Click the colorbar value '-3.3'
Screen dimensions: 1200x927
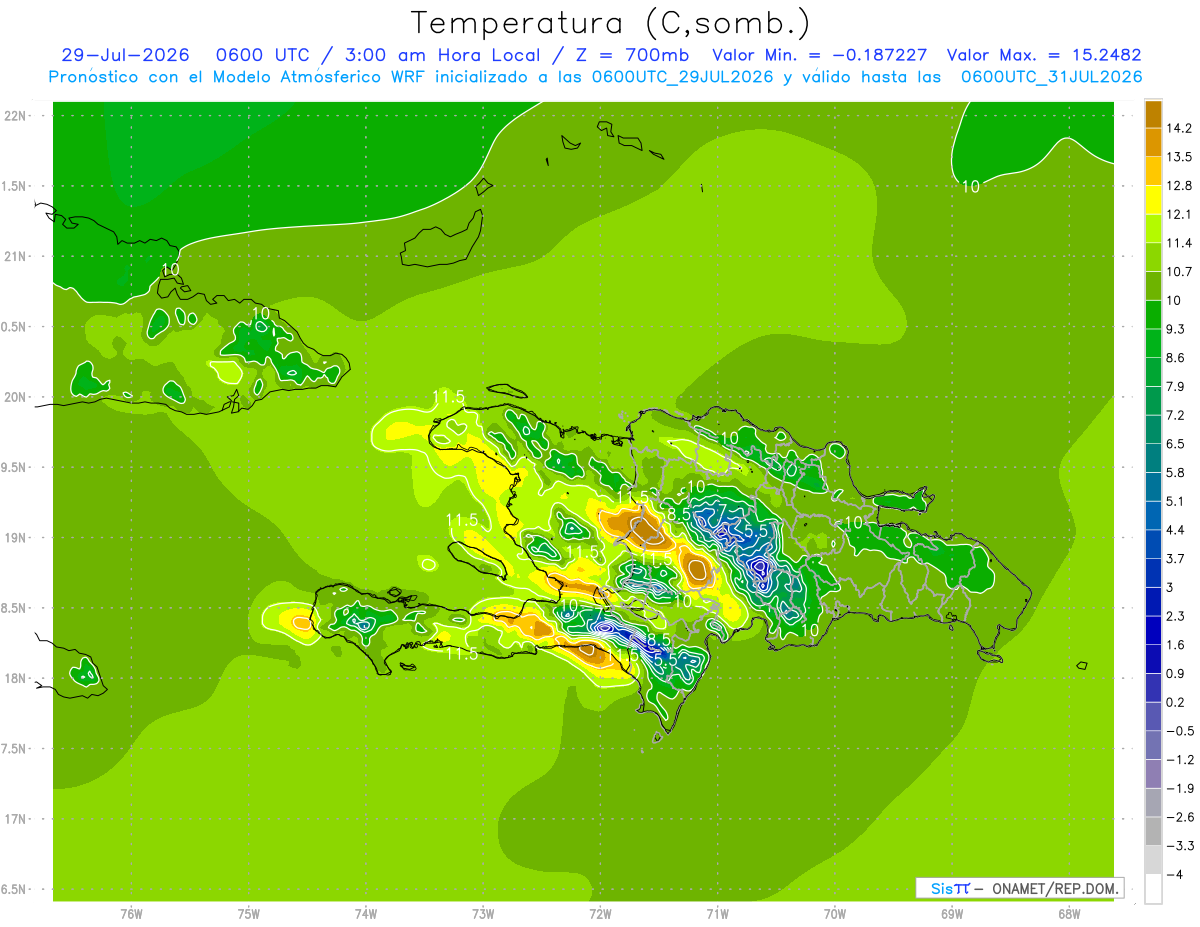click(x=1179, y=846)
